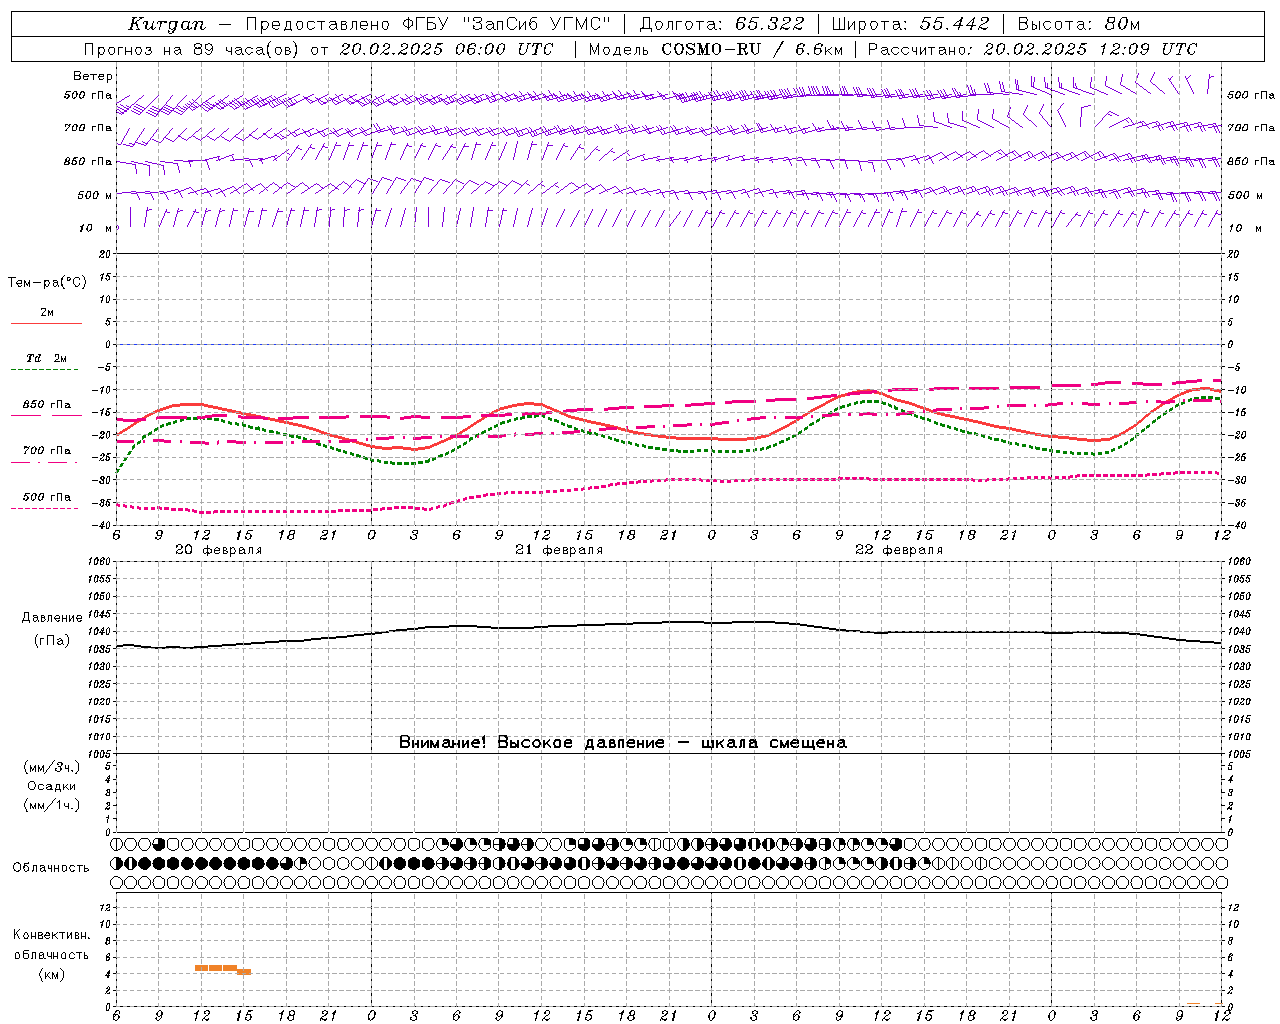1280x1024 pixels.
Task: Select the text Предоставлено ФГБУ "ЗапСиб УГМС"
Action: pos(427,24)
